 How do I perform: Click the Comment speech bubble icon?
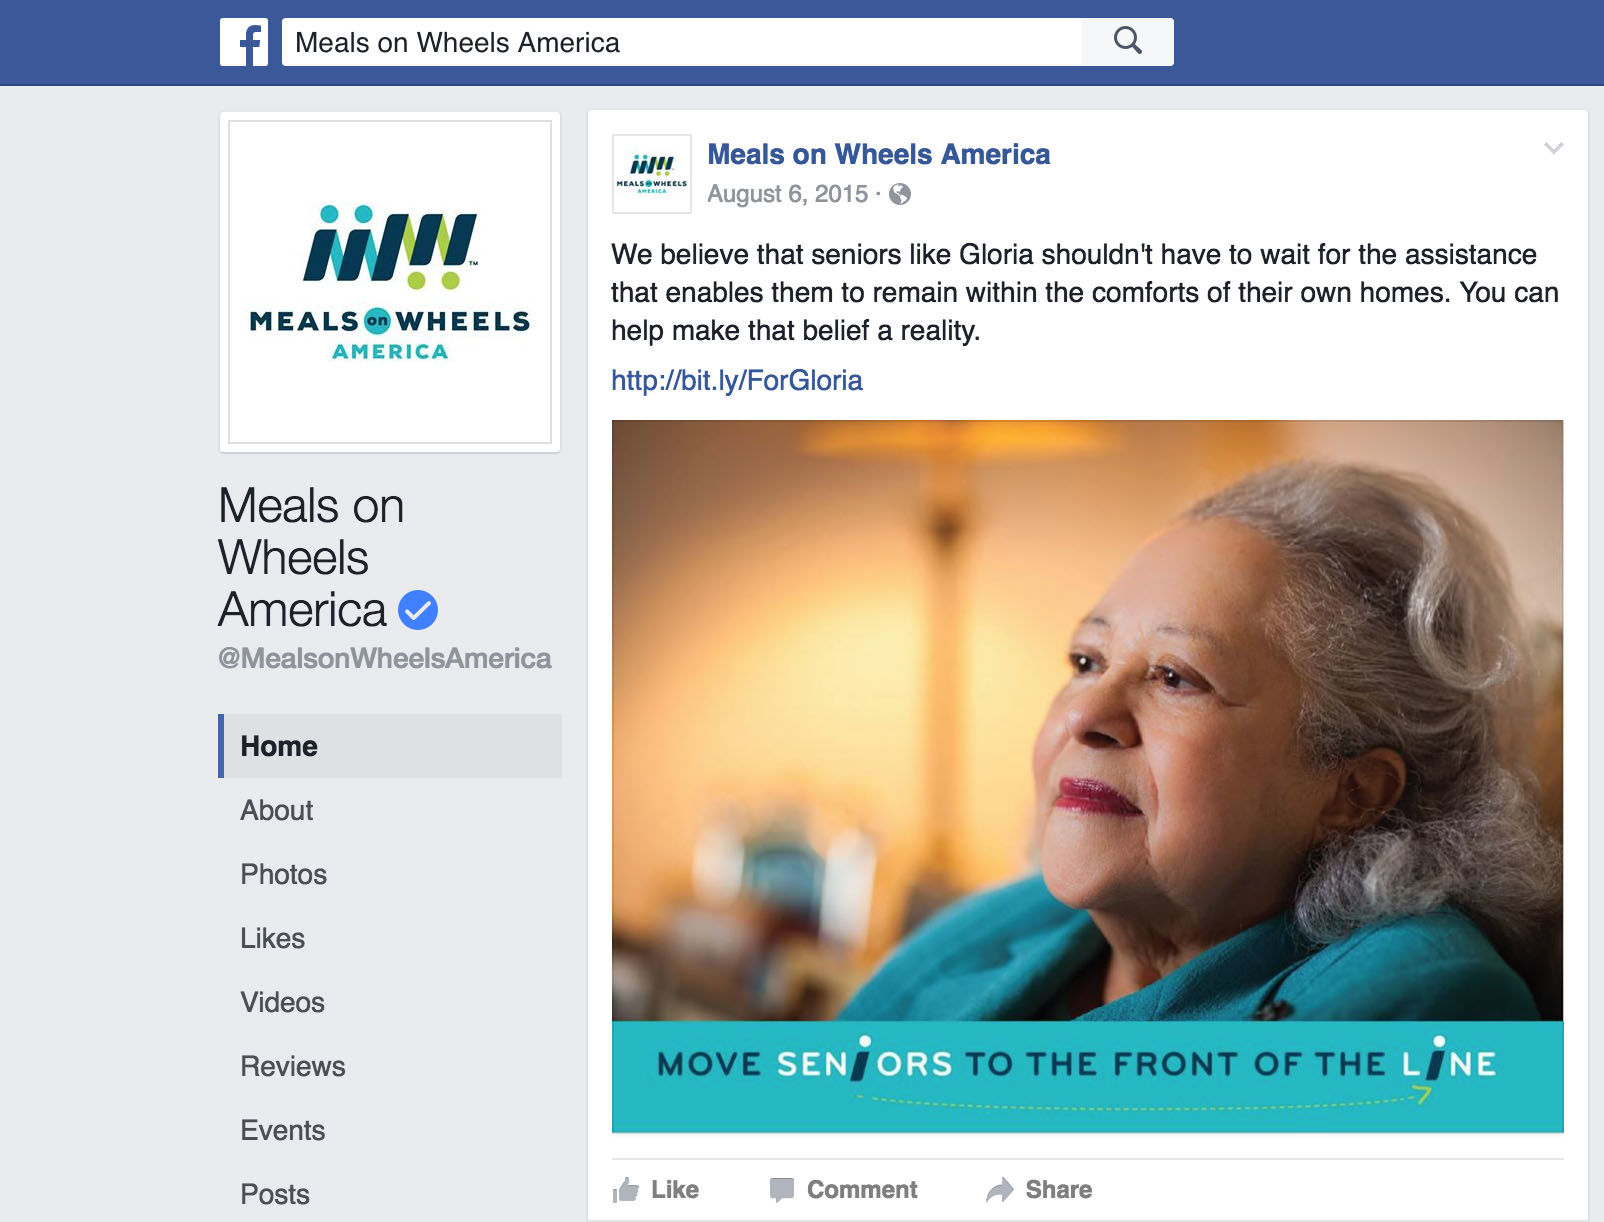[782, 1189]
